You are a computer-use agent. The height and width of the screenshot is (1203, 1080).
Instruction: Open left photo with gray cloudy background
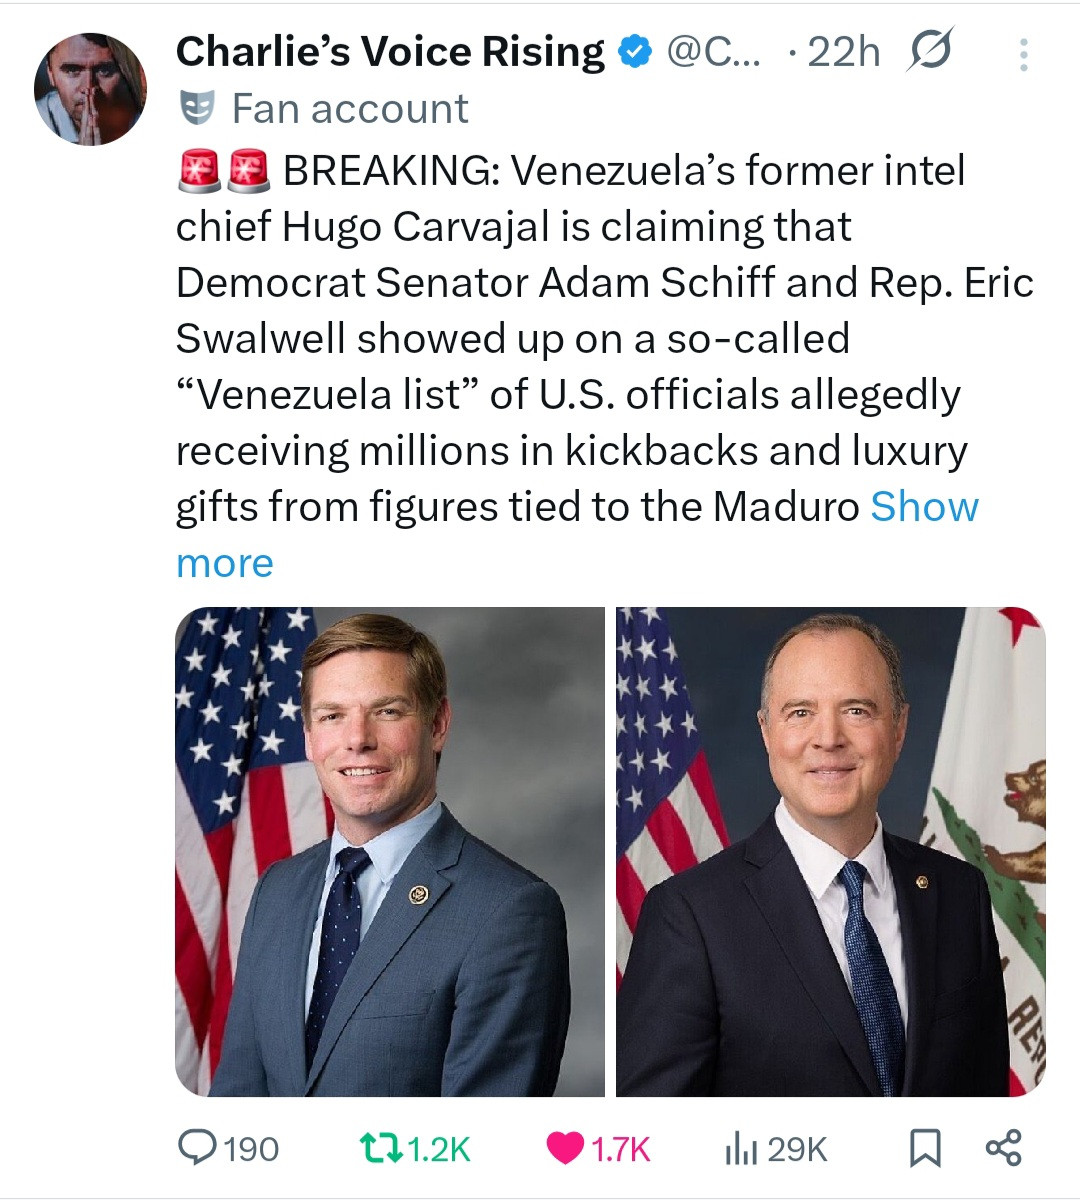(390, 852)
